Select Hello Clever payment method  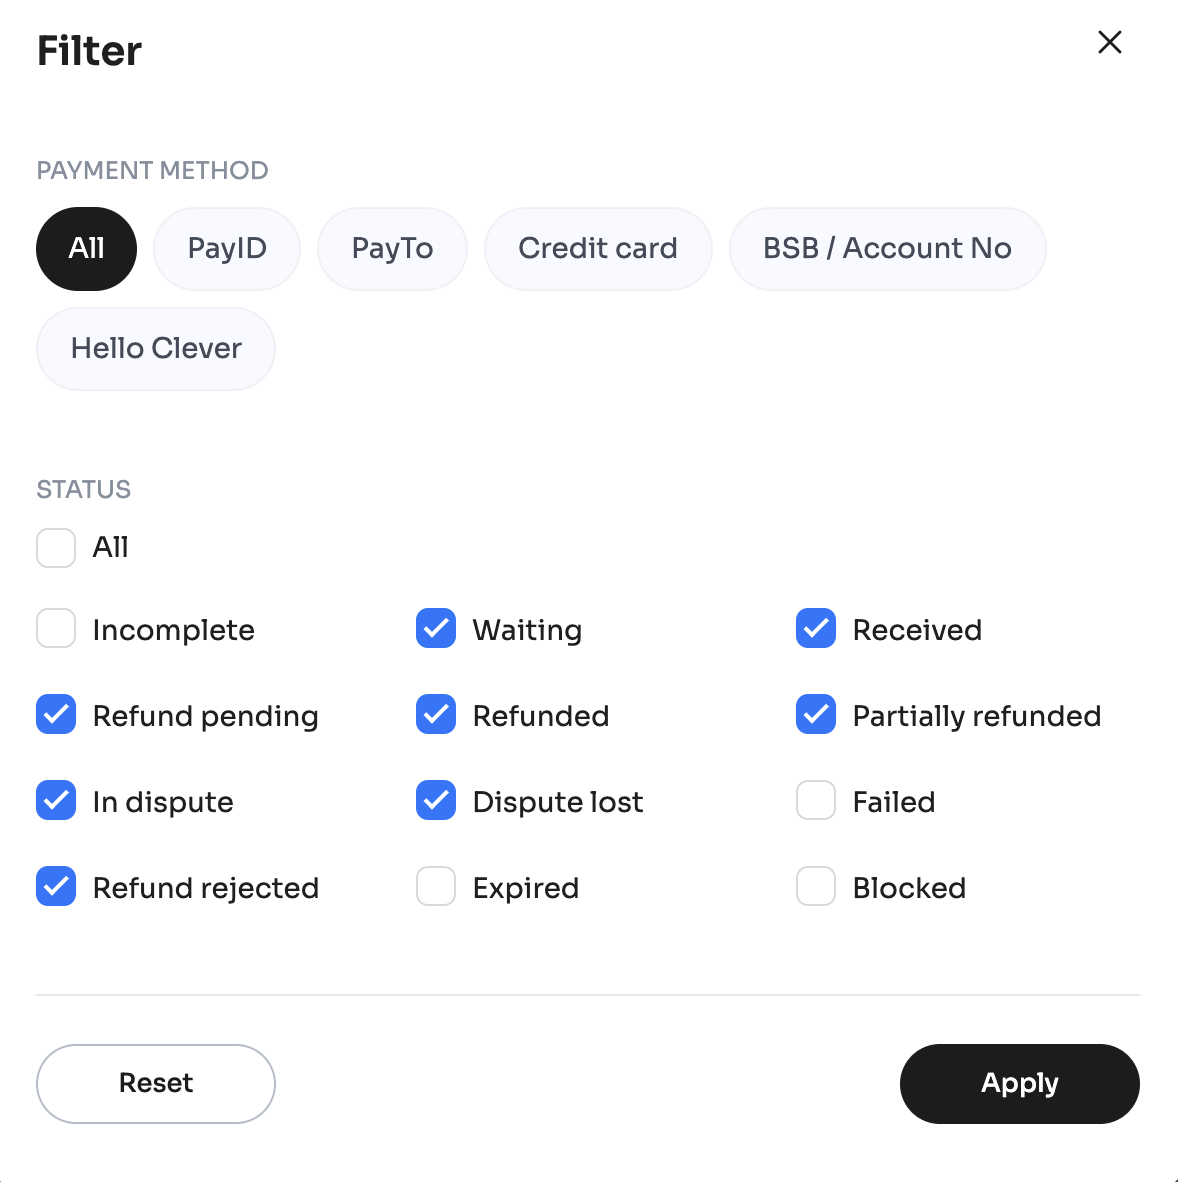click(x=156, y=349)
